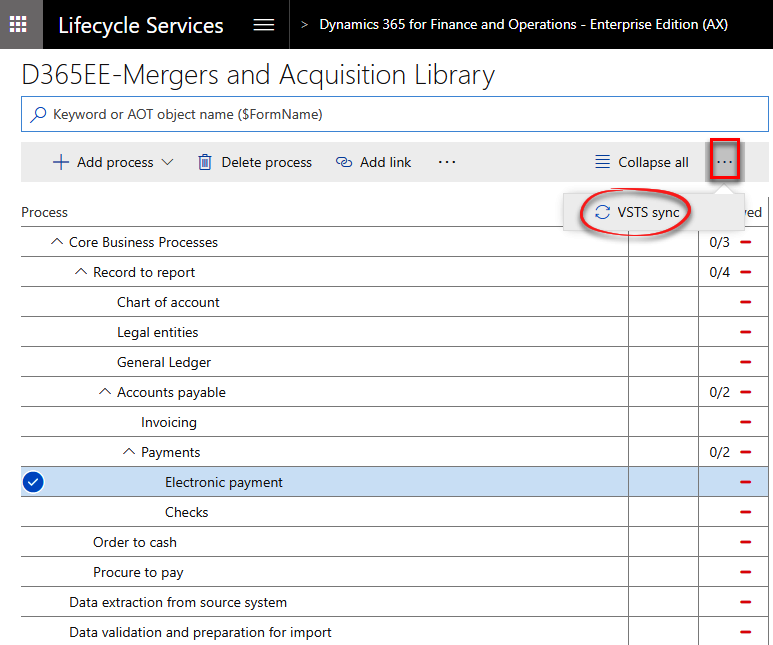This screenshot has height=645, width=773.
Task: Click Delete process button label
Action: pos(267,162)
